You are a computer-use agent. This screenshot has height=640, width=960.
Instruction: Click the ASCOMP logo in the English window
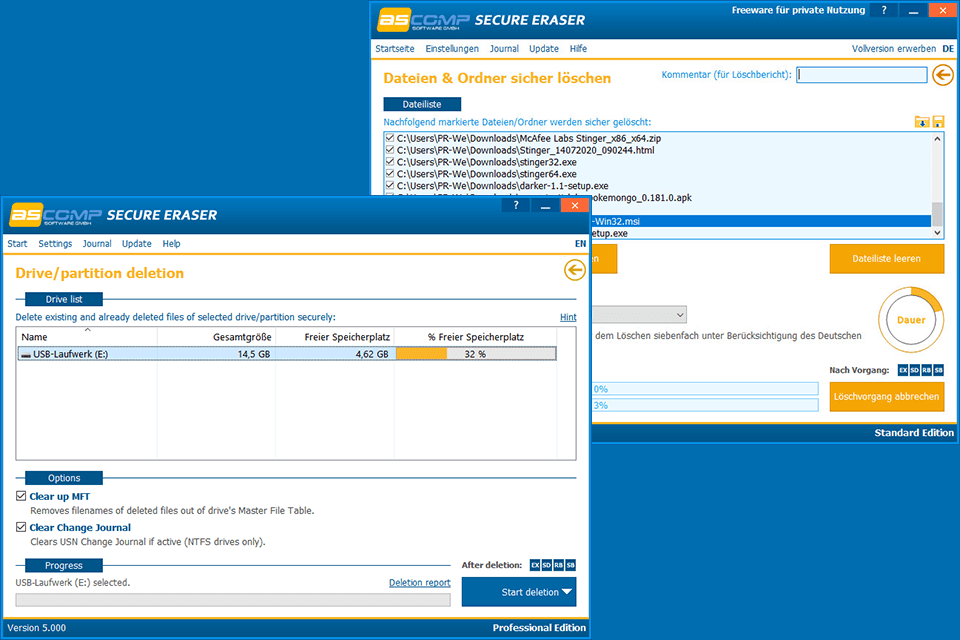[55, 215]
